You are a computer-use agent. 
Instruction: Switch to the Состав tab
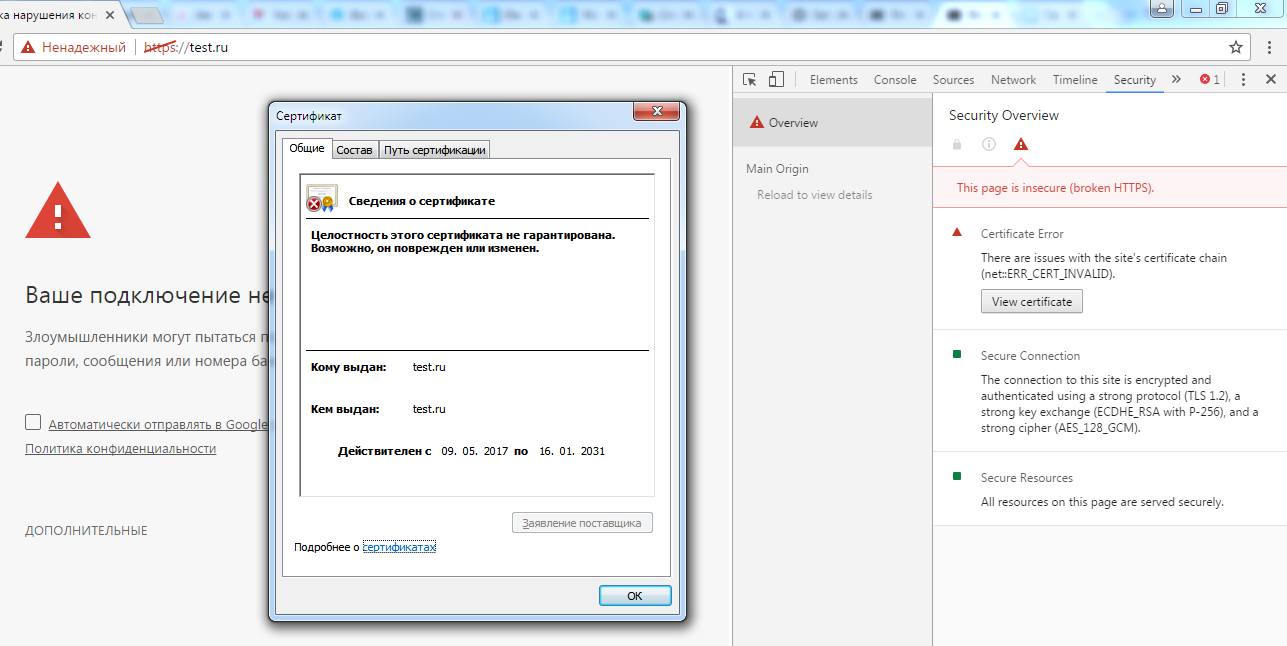354,150
